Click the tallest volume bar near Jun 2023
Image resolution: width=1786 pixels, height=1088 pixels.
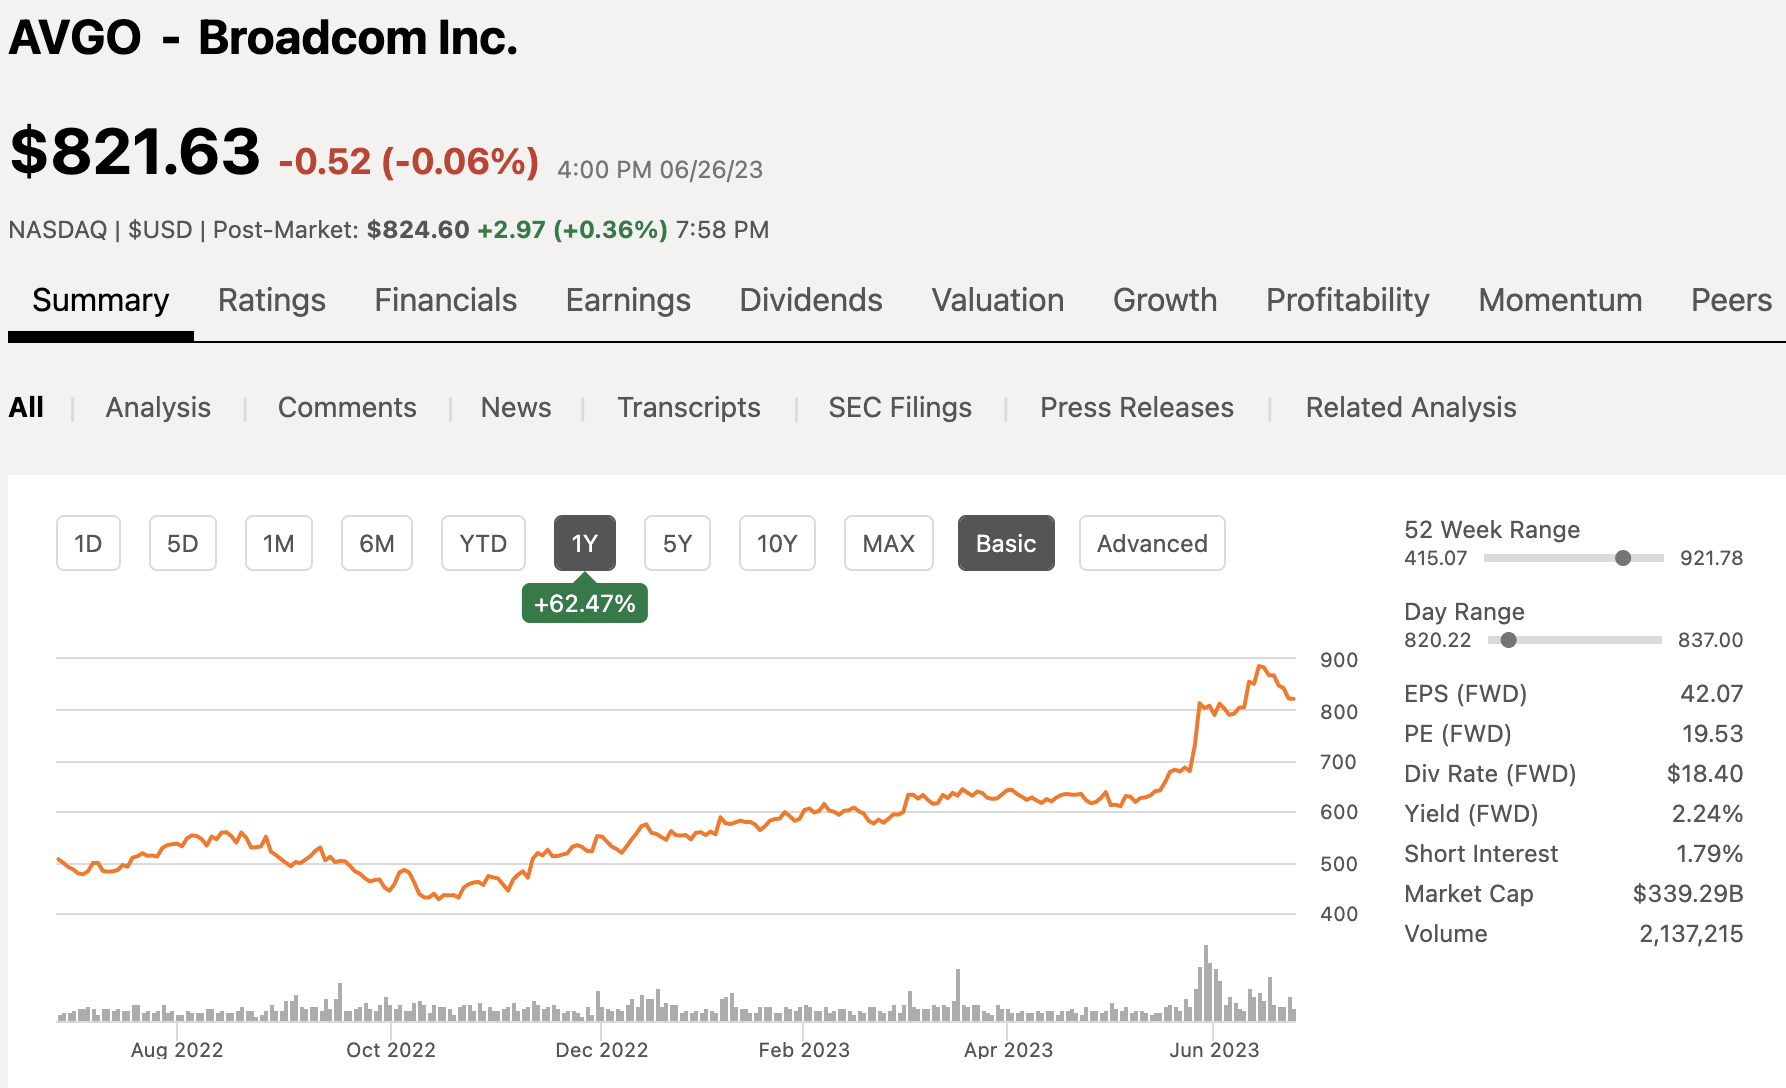tap(1206, 982)
